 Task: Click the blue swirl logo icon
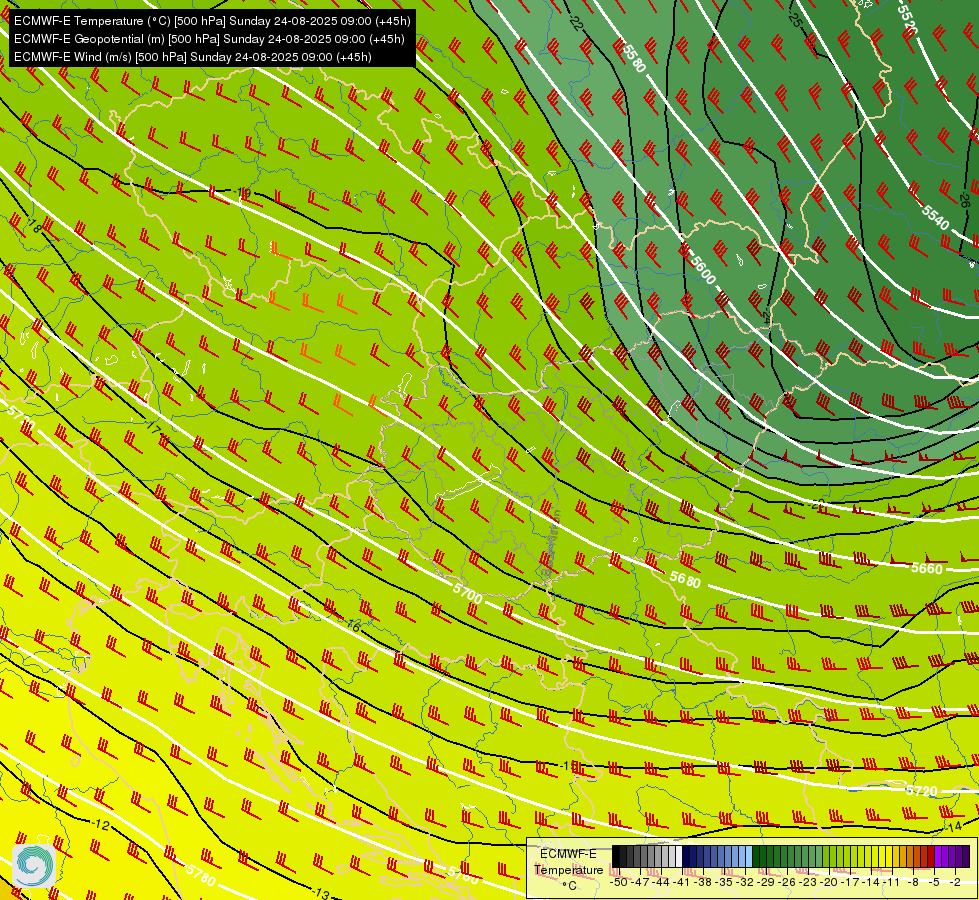click(x=34, y=865)
